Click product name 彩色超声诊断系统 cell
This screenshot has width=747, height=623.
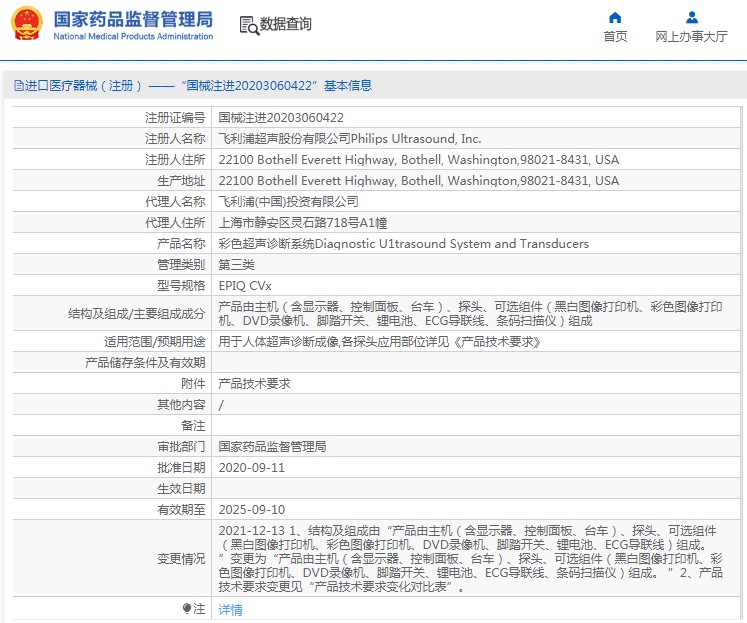[x=404, y=243]
